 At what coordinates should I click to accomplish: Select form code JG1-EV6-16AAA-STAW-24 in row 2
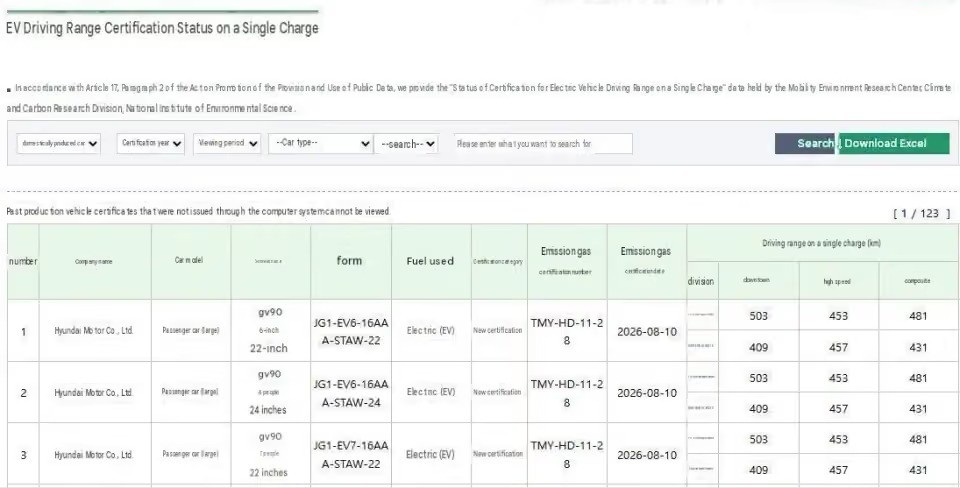click(351, 393)
